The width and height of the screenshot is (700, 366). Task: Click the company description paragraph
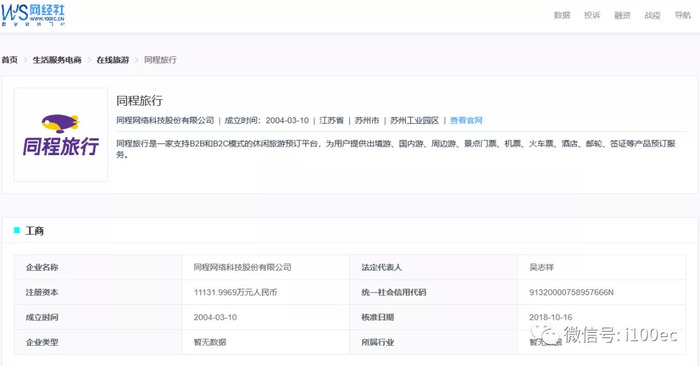click(396, 149)
